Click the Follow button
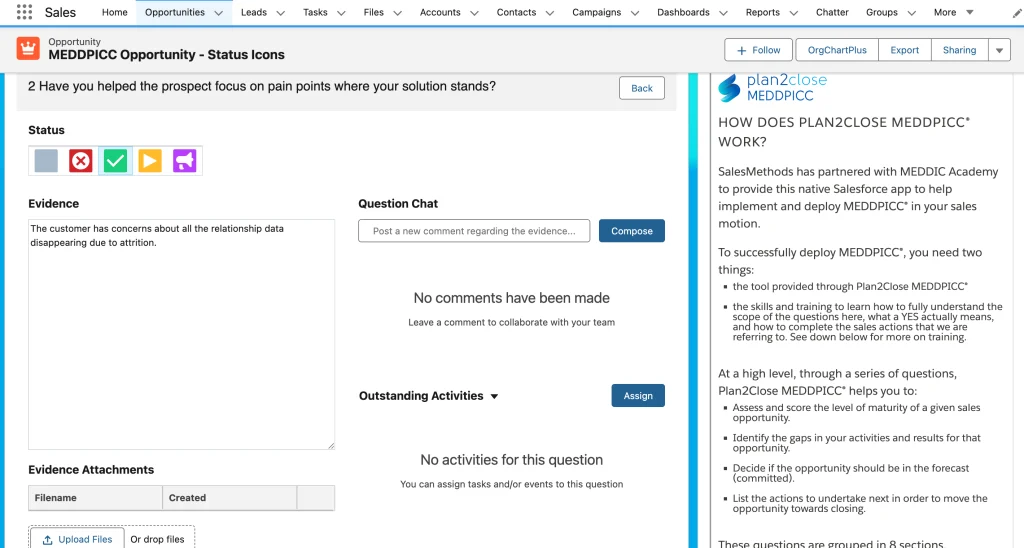The image size is (1024, 548). [x=758, y=50]
